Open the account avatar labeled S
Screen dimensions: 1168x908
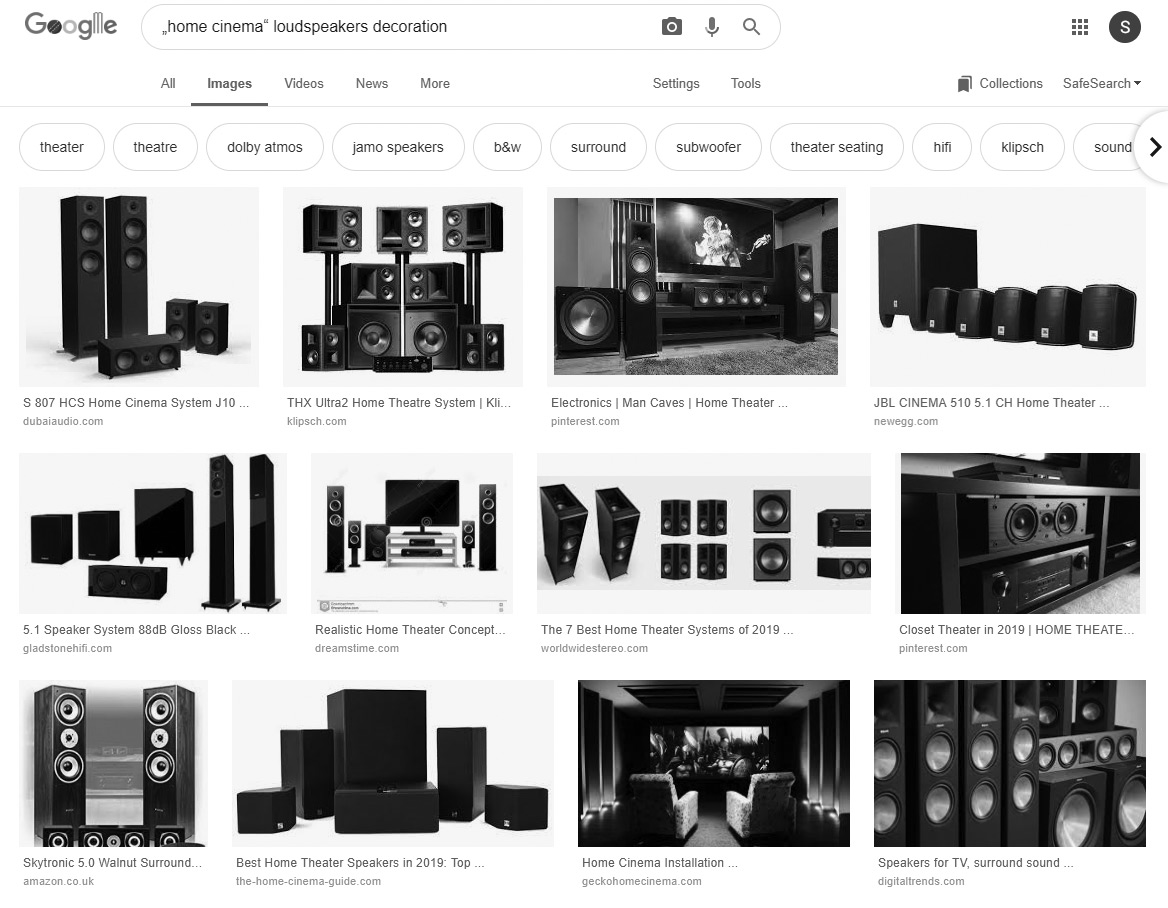tap(1125, 28)
